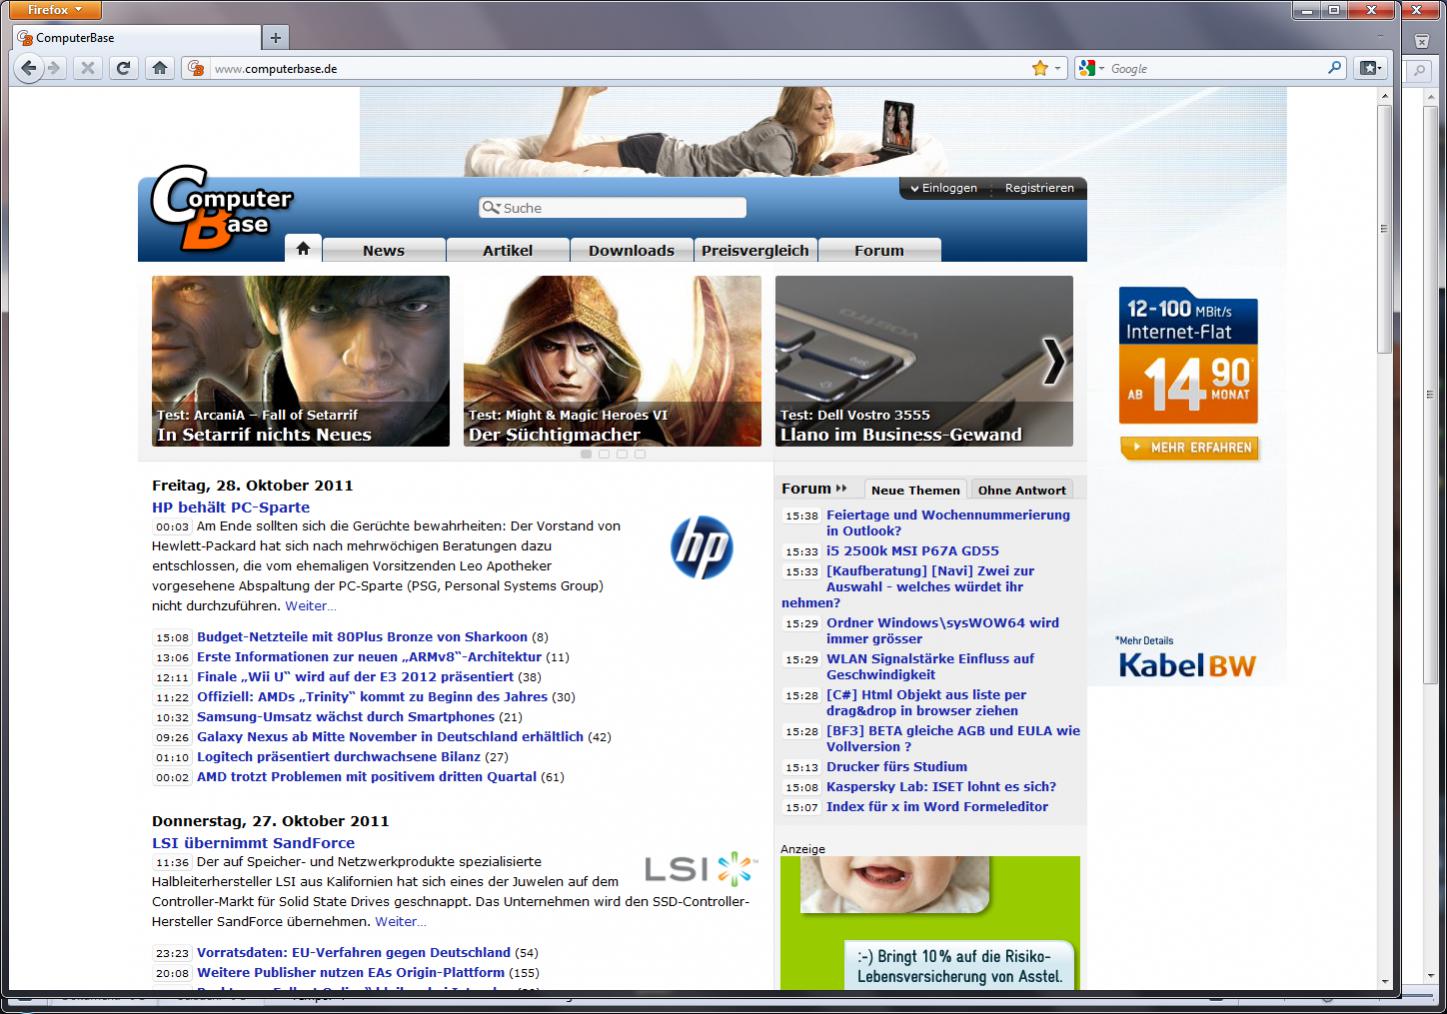This screenshot has width=1447, height=1014.
Task: Open forum thread Drucker fürs Studium
Action: tap(896, 767)
